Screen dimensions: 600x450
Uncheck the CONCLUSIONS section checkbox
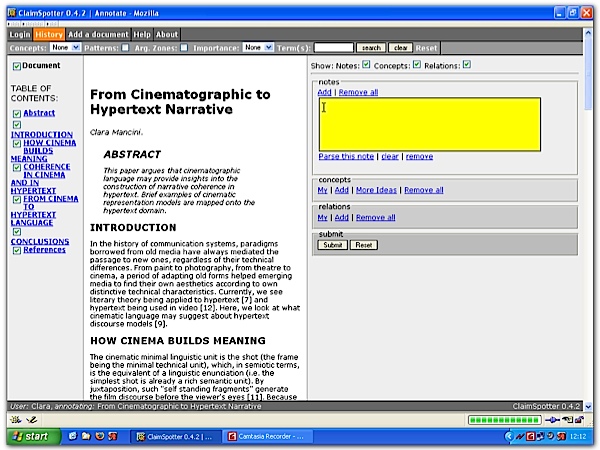16,232
